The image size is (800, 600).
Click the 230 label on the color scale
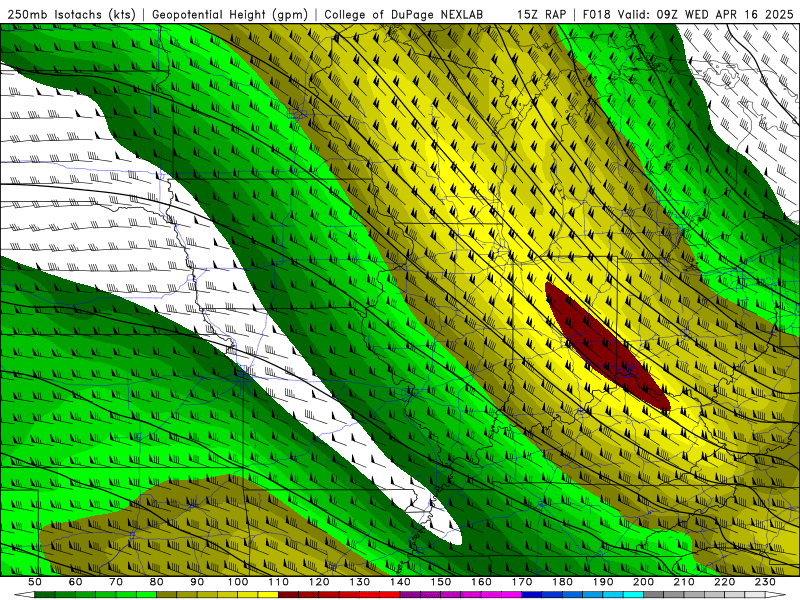(765, 582)
